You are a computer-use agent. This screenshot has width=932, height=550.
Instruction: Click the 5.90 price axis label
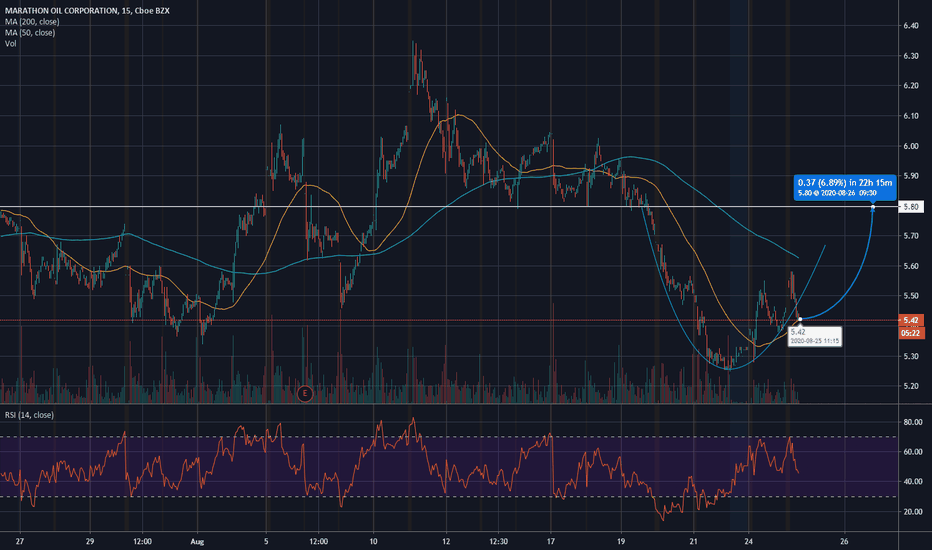[x=911, y=176]
